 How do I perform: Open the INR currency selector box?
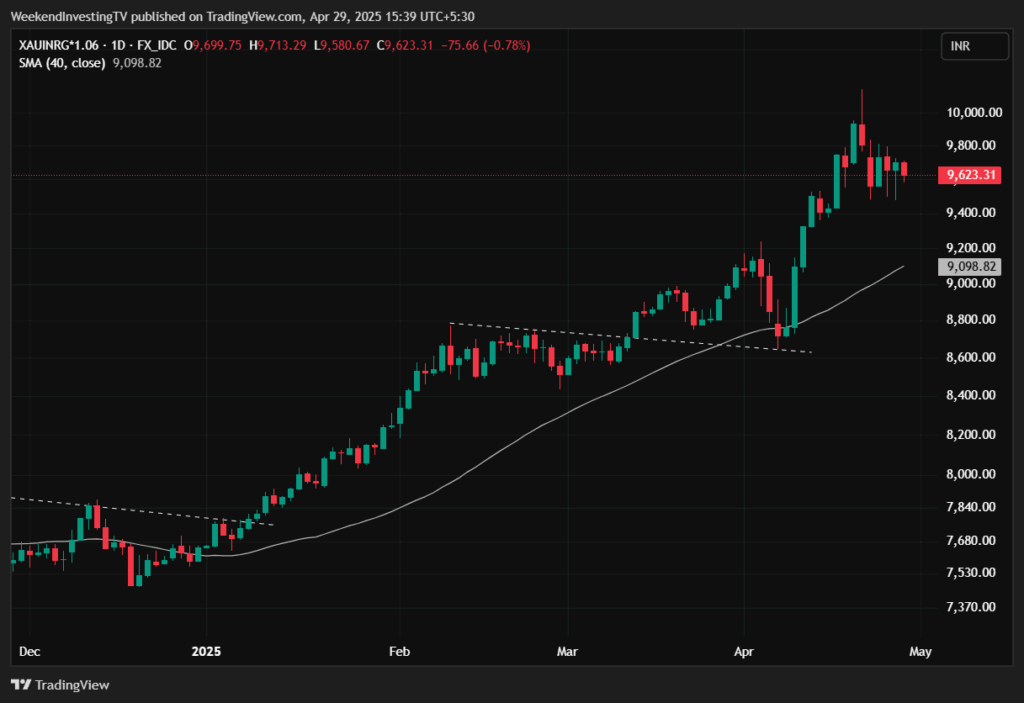tap(974, 46)
